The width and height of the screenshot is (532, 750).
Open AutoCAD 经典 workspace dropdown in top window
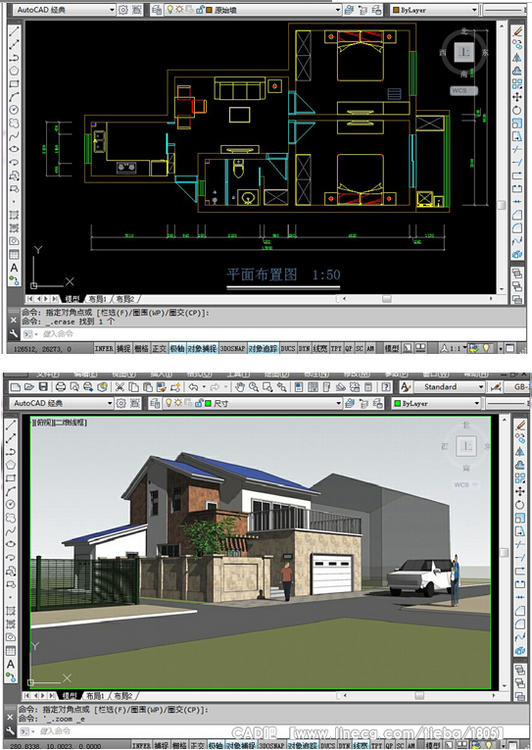pos(64,10)
